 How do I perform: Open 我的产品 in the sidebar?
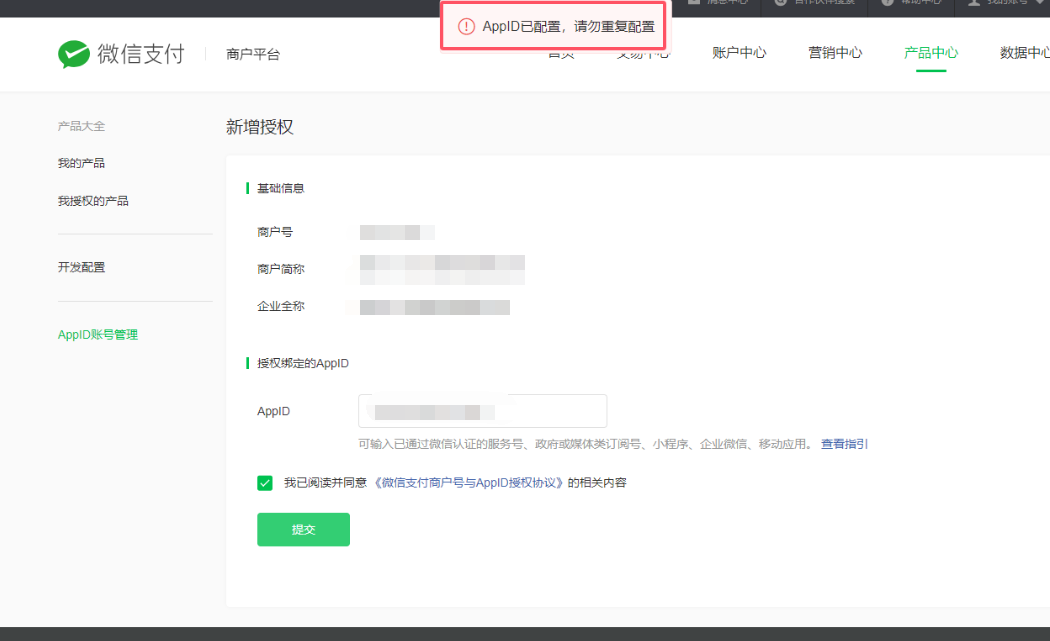tap(81, 163)
